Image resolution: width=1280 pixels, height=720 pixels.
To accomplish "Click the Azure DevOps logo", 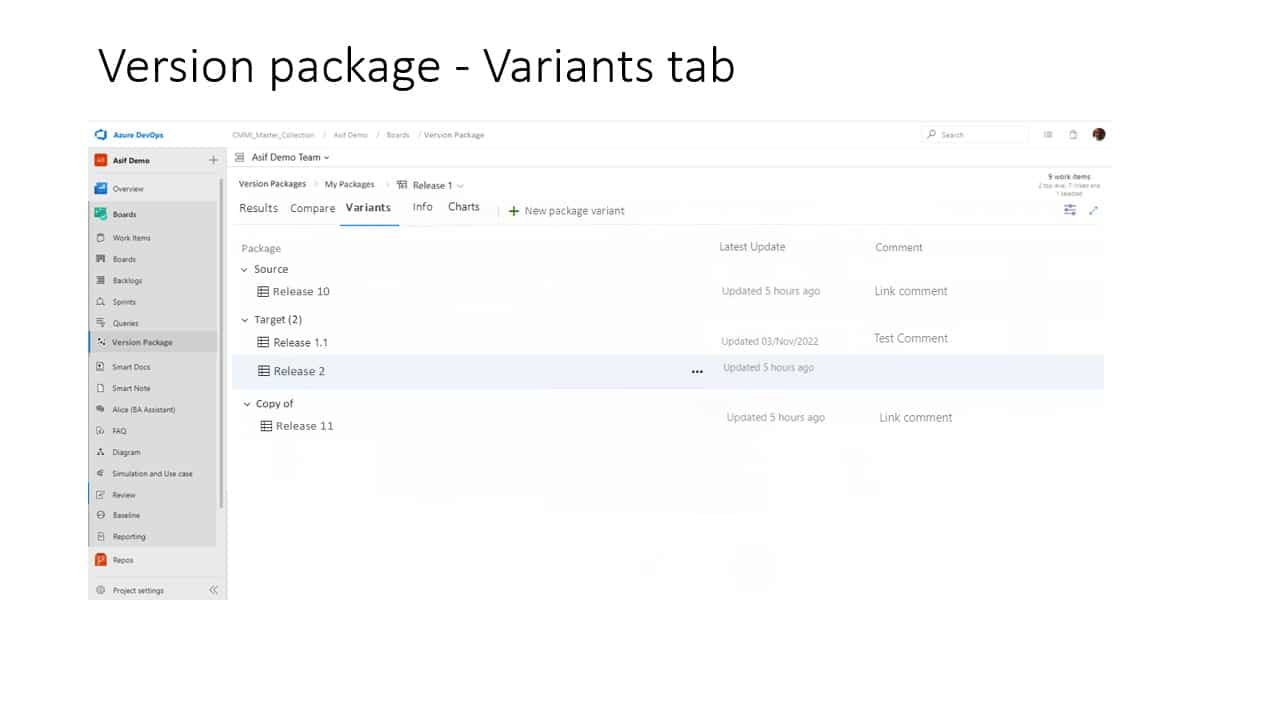I will coord(103,134).
